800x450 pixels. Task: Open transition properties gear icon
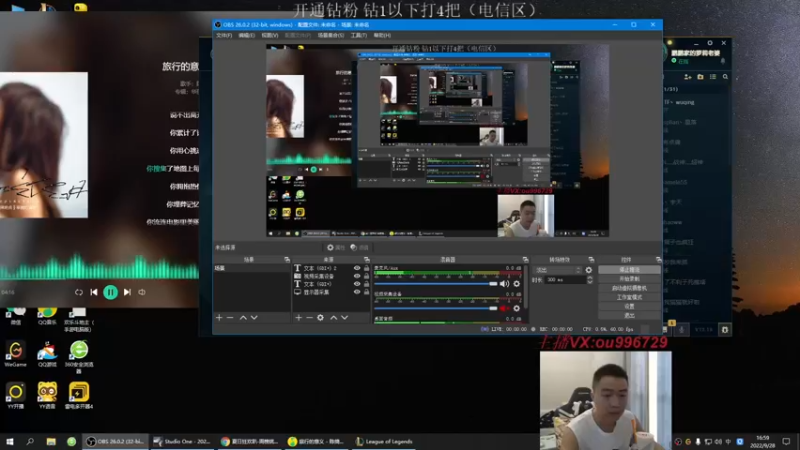click(589, 270)
